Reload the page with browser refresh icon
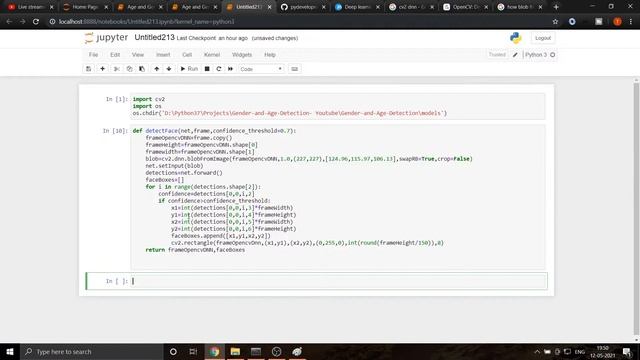Viewport: 640px width, 360px height. click(x=36, y=22)
